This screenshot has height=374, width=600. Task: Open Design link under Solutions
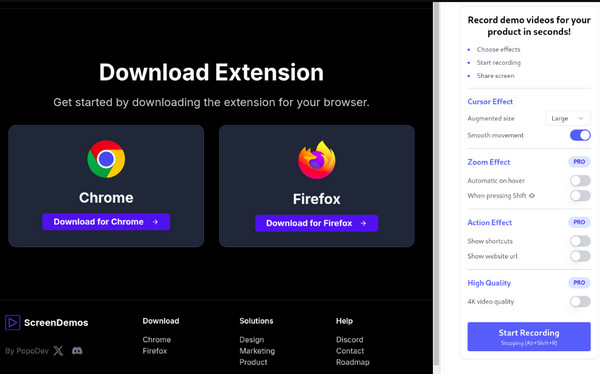252,340
